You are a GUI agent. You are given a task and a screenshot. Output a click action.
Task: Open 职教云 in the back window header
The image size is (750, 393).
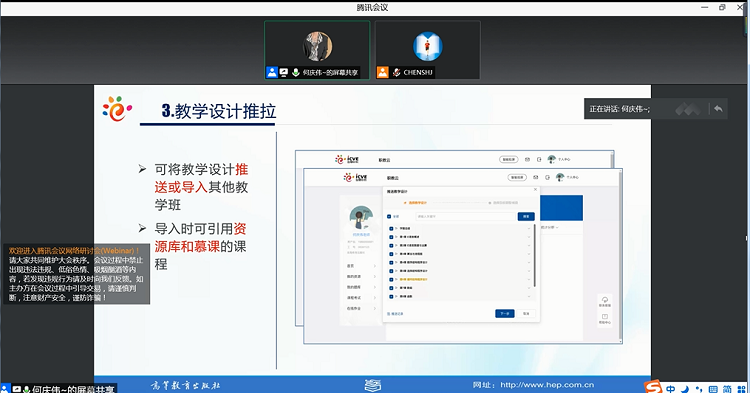[385, 160]
